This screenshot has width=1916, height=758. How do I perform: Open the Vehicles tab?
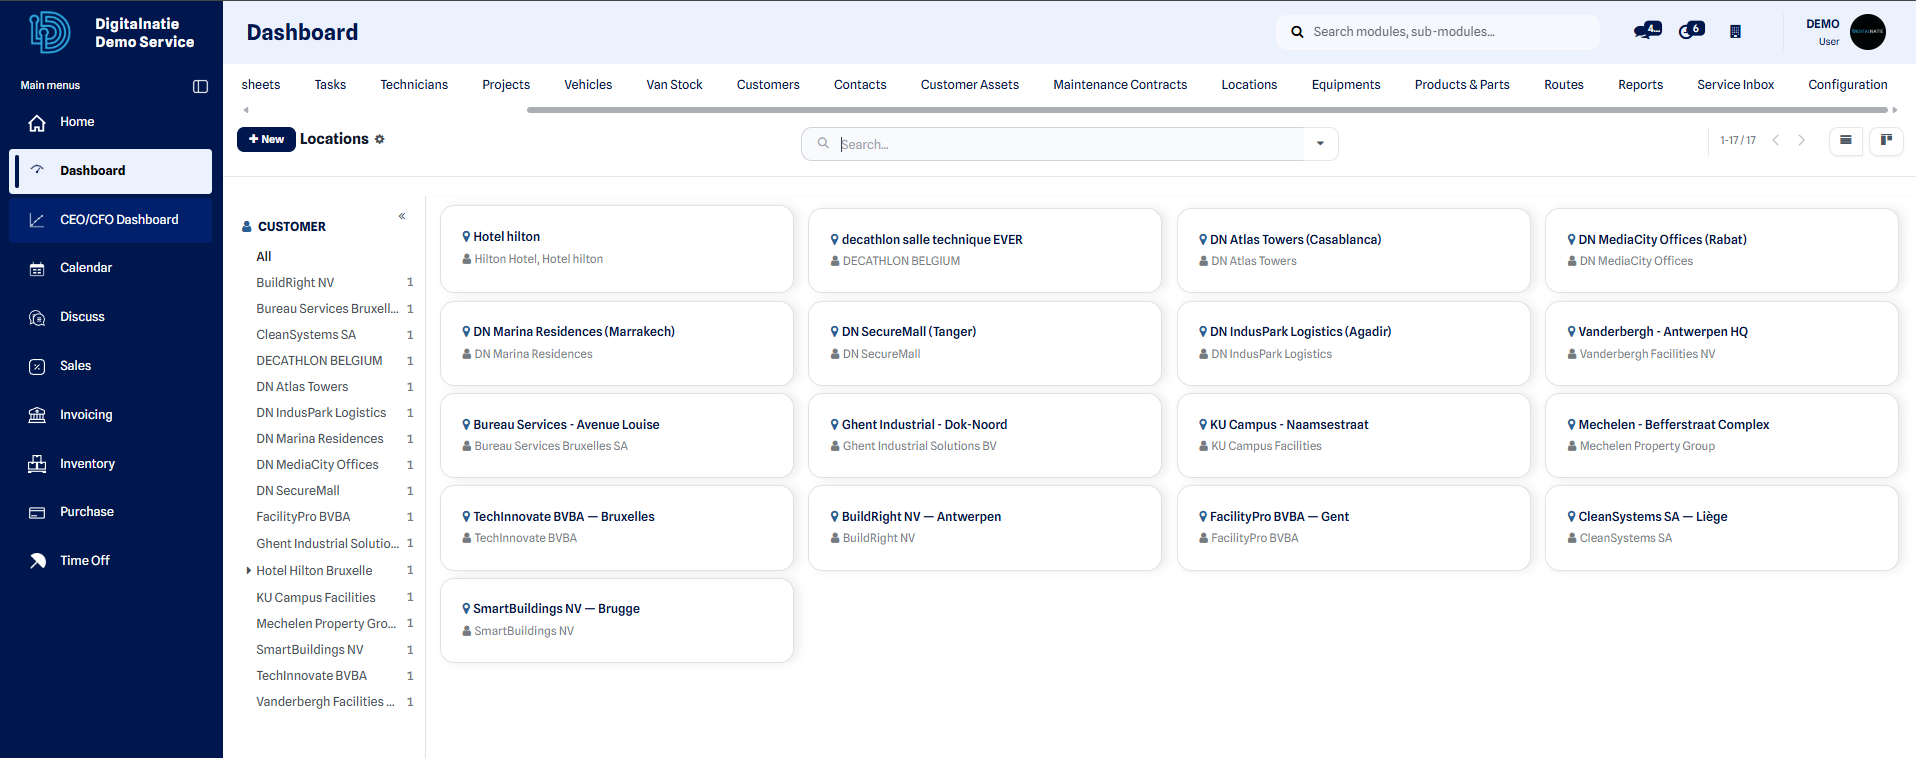[588, 85]
